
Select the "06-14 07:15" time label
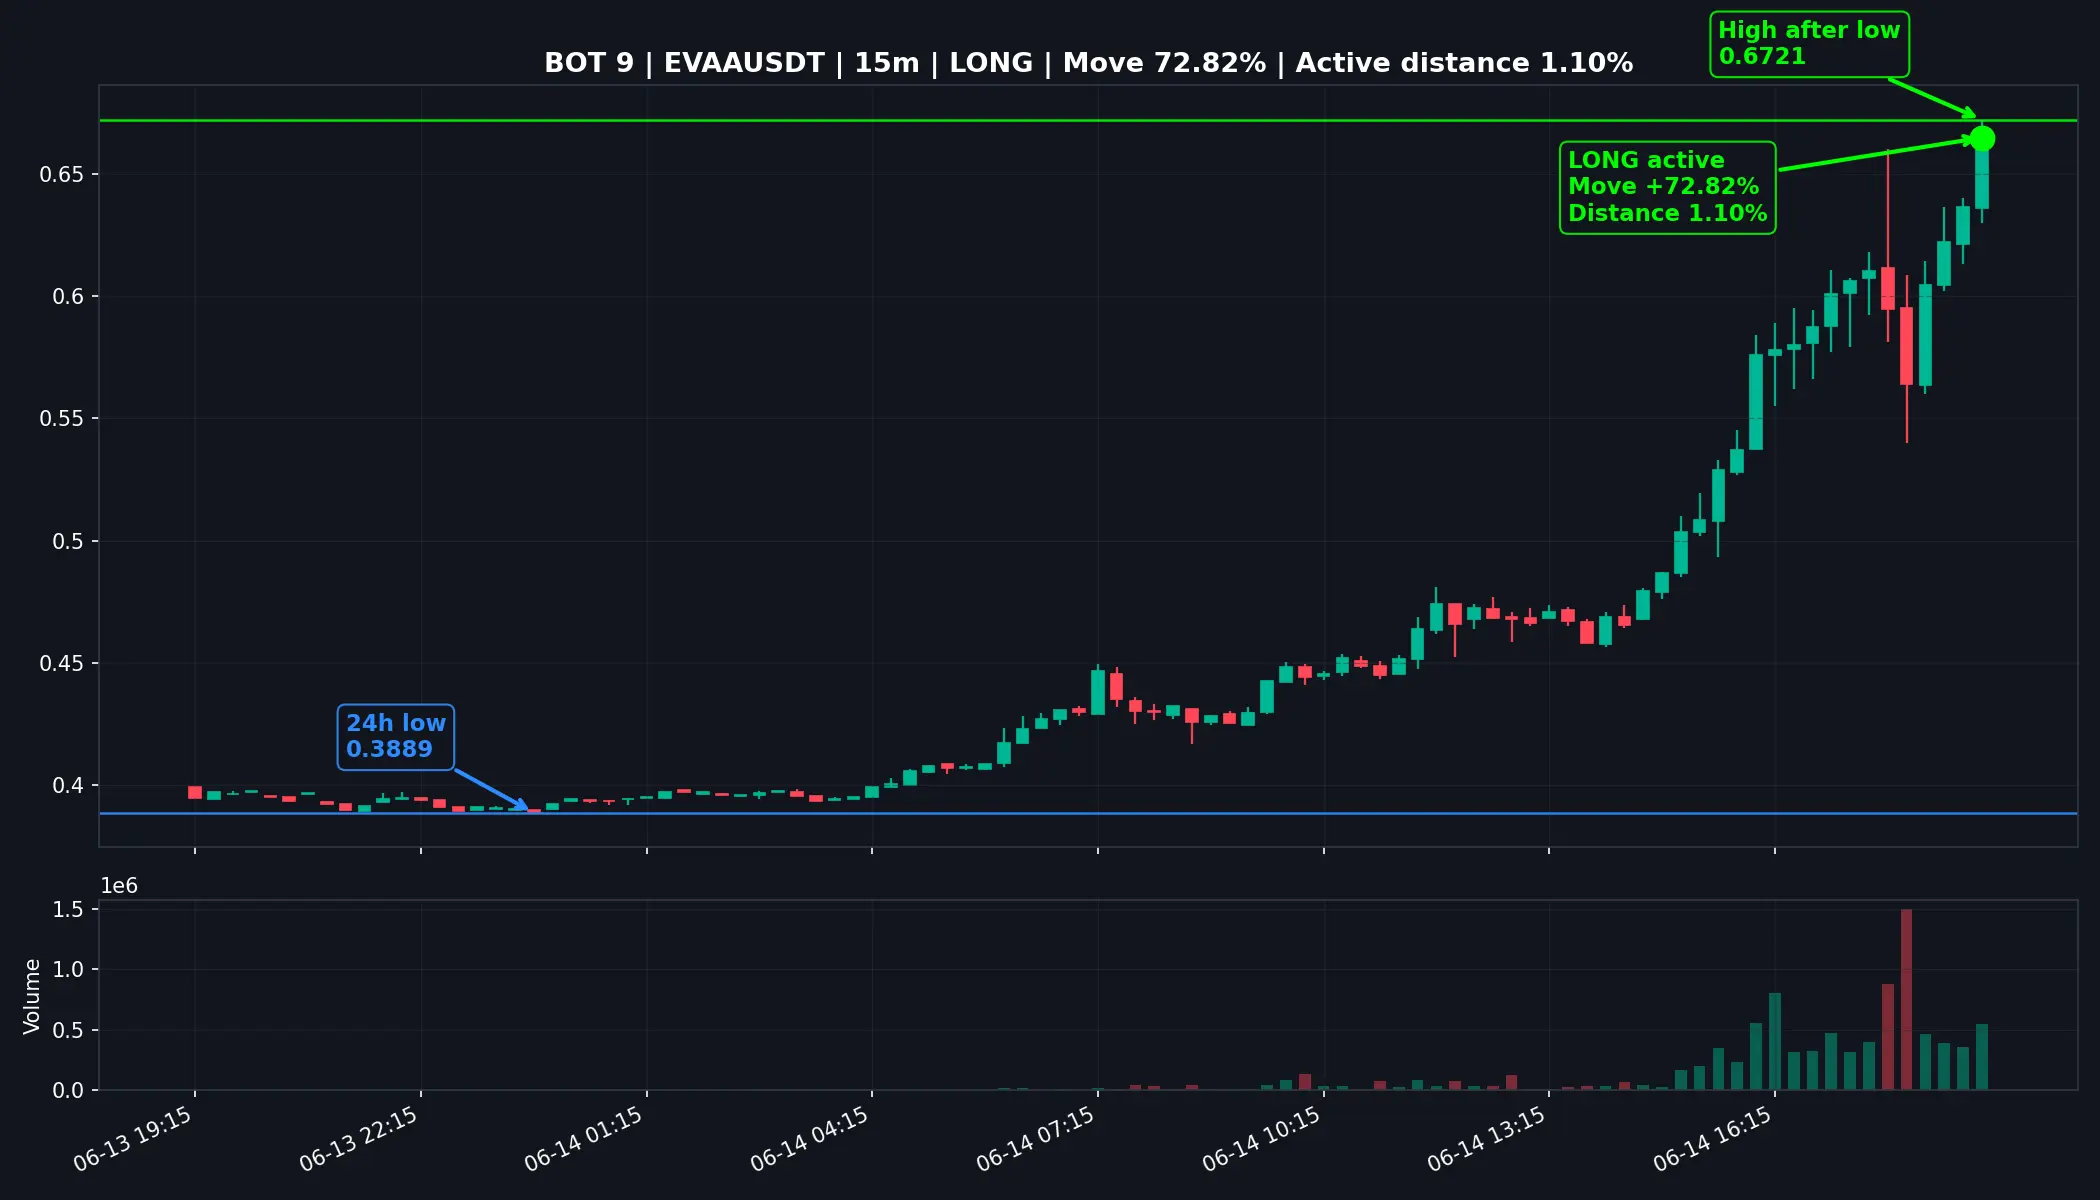click(1036, 1139)
